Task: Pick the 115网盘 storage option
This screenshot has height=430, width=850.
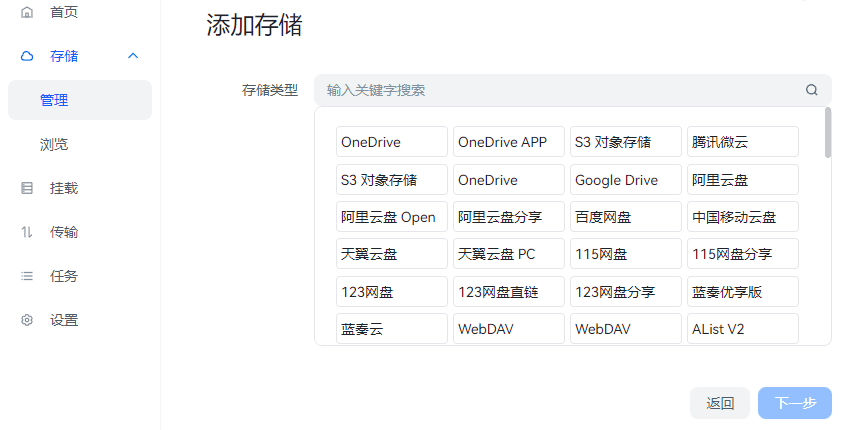Action: 626,254
